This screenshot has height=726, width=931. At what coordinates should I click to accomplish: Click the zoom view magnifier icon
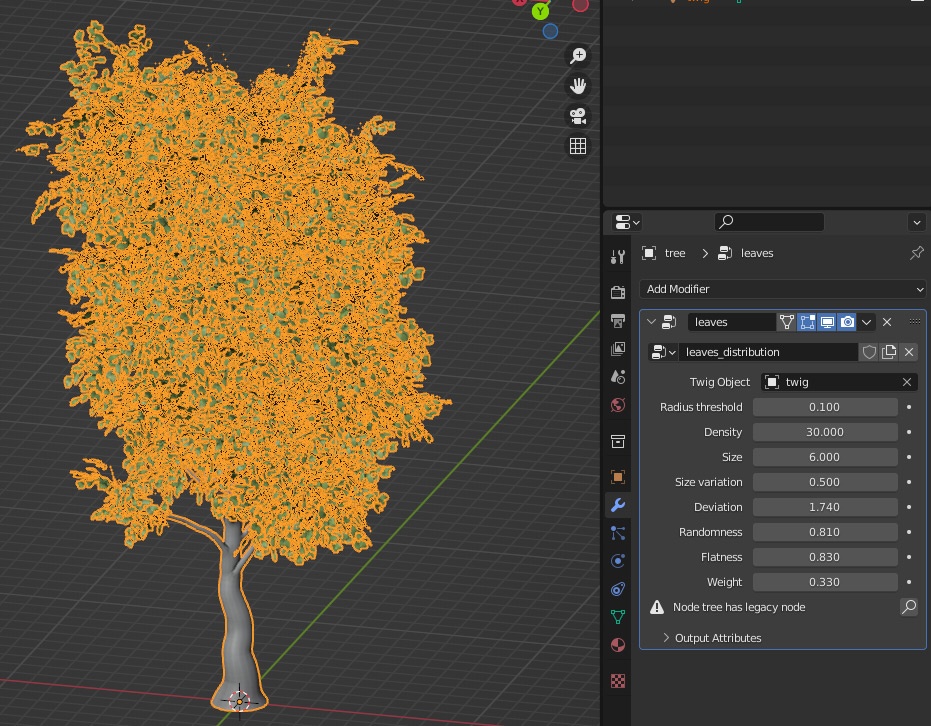point(577,56)
